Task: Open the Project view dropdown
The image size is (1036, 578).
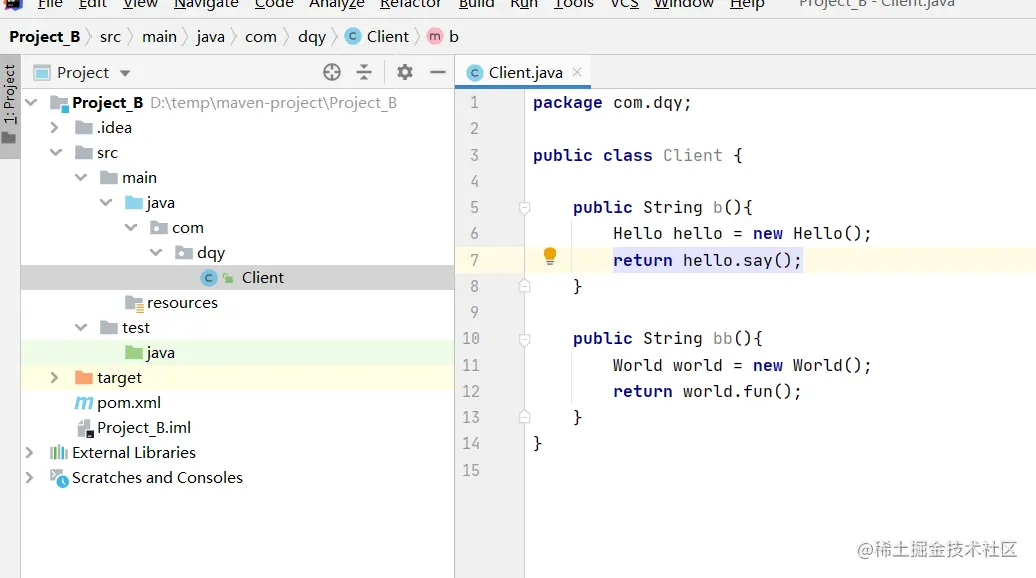Action: coord(125,73)
